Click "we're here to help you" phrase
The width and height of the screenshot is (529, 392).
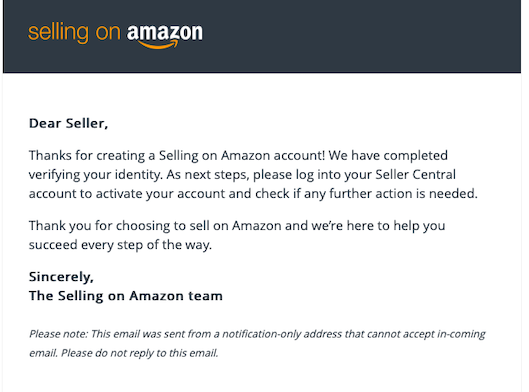click(x=378, y=226)
